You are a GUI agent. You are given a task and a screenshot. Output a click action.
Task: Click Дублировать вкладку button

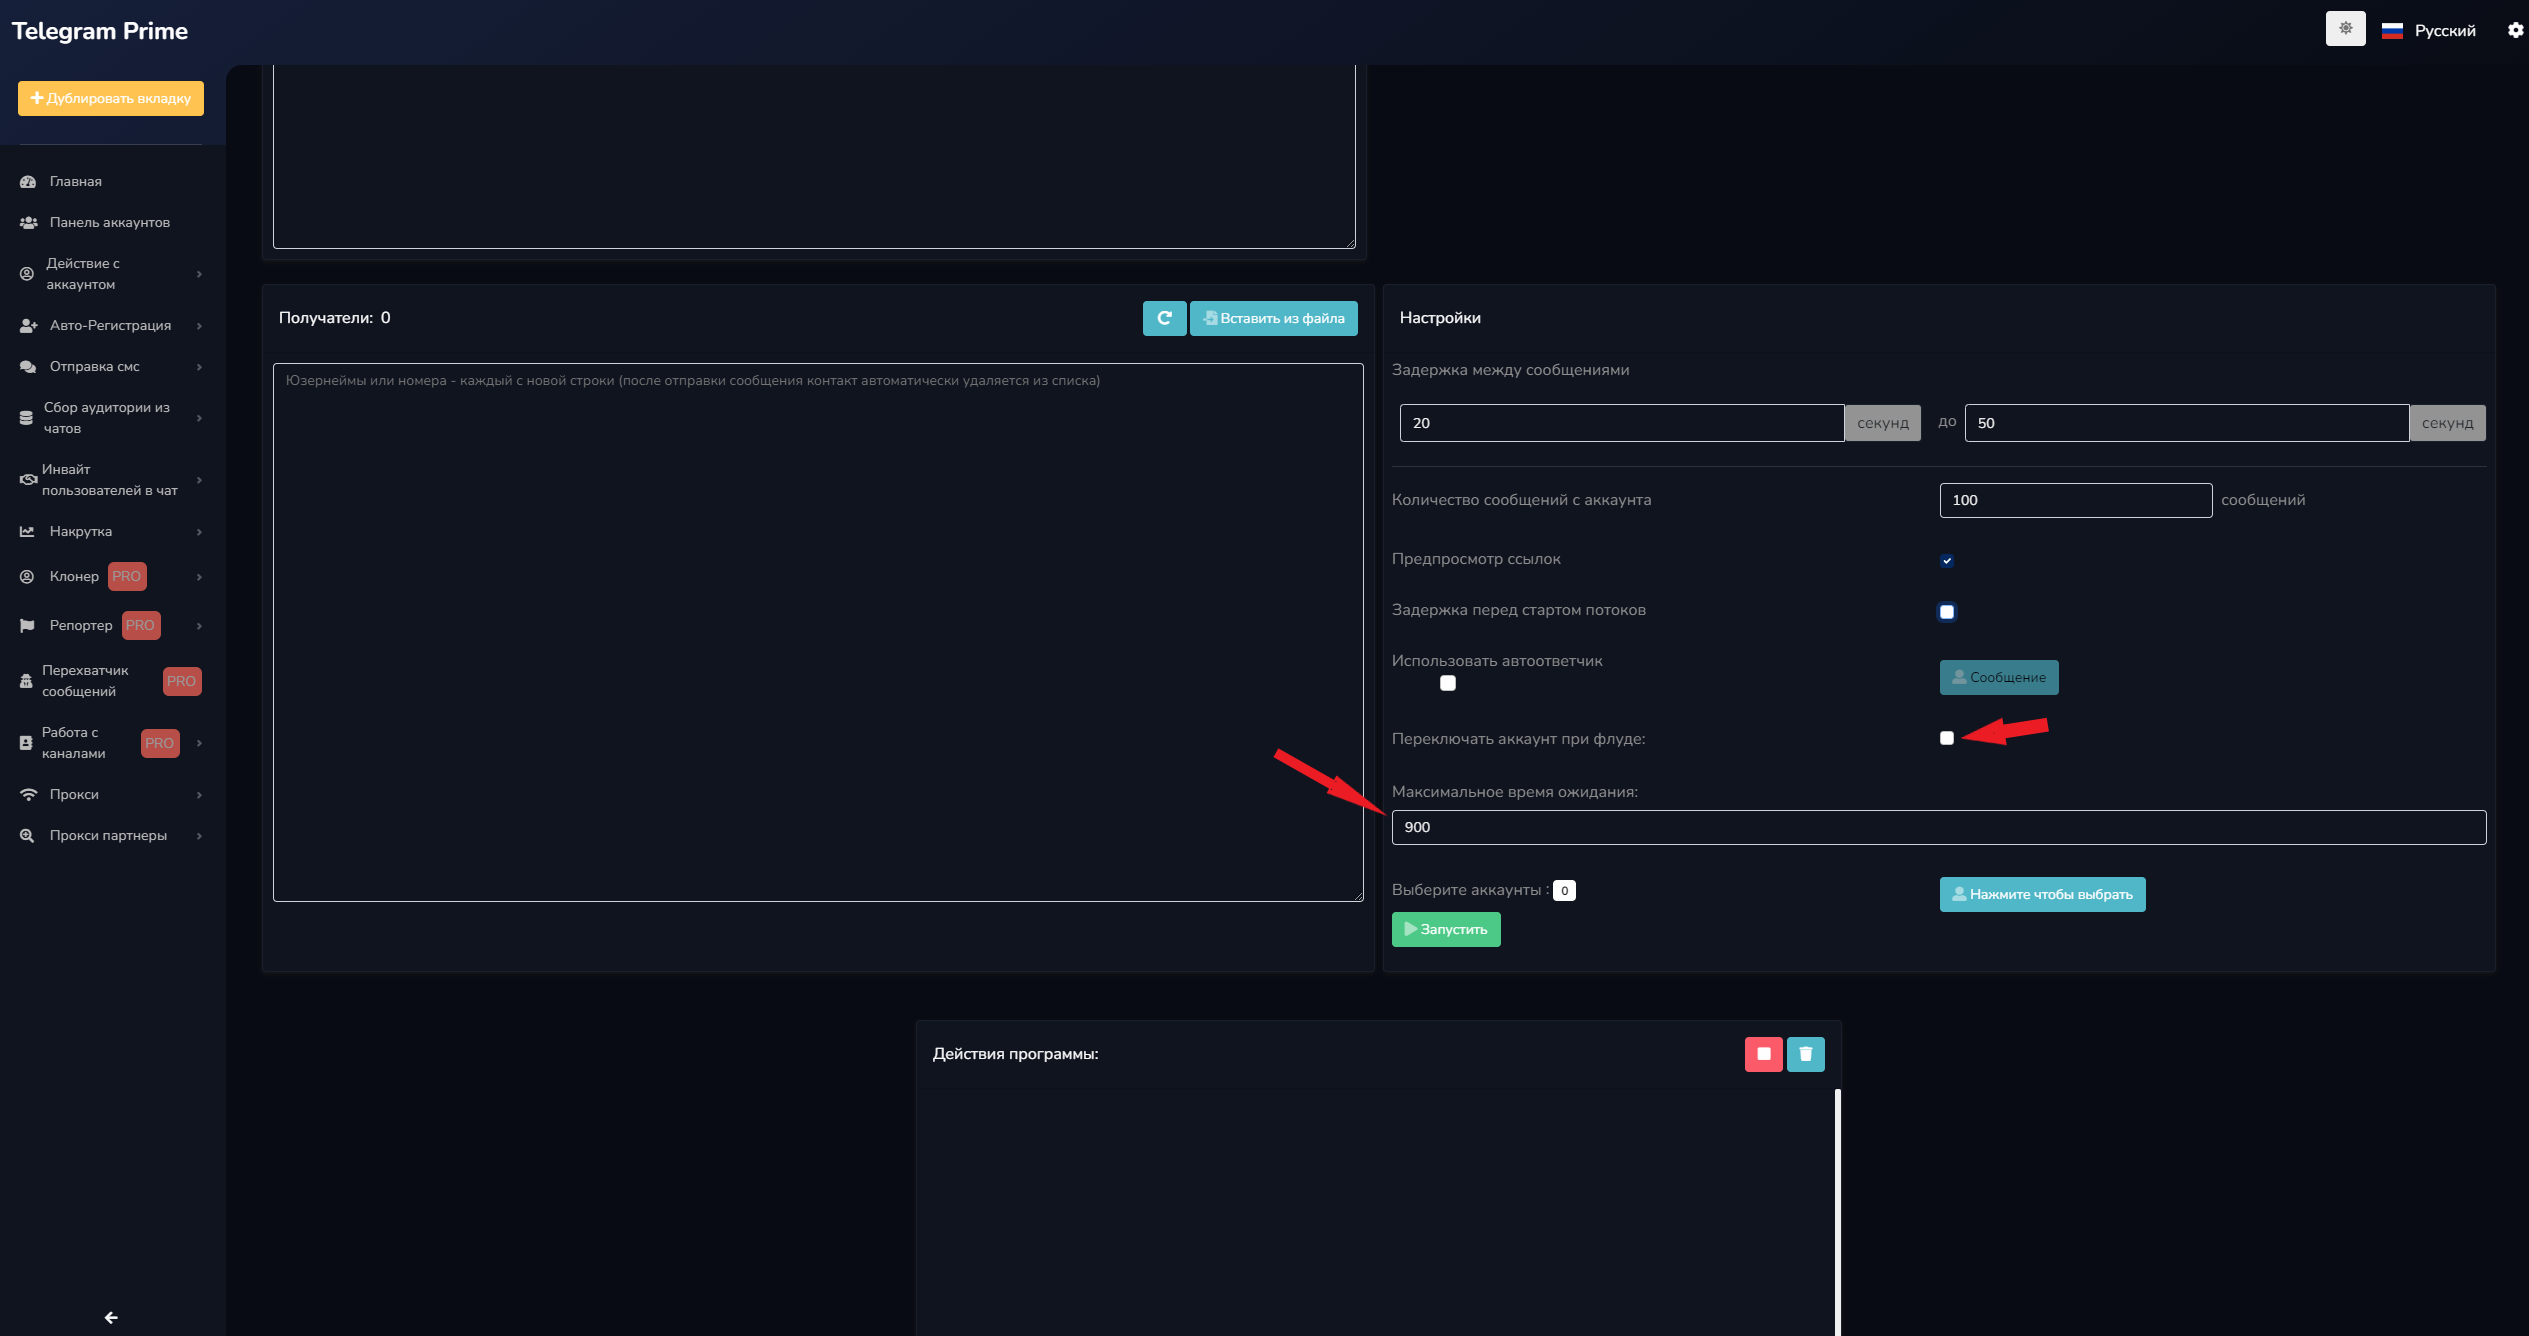coord(111,98)
